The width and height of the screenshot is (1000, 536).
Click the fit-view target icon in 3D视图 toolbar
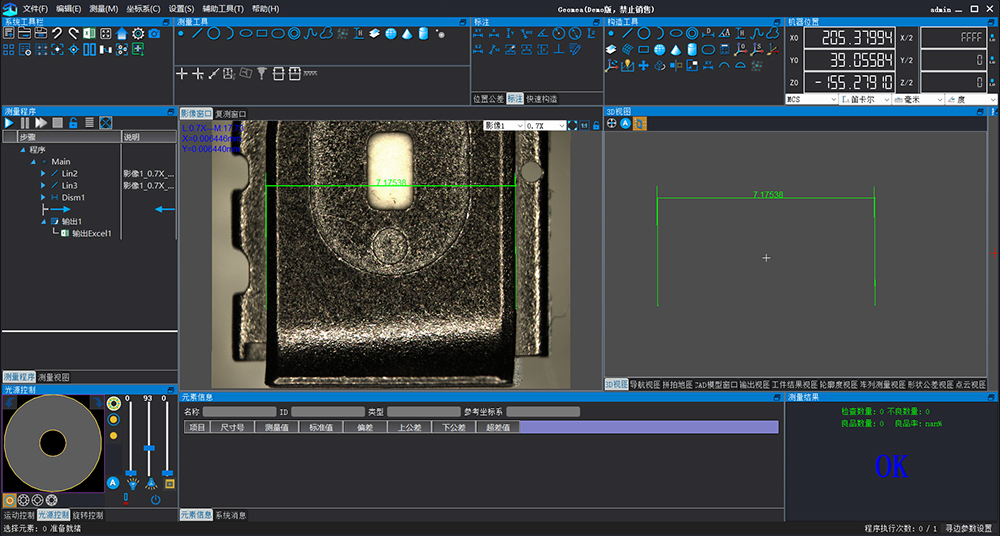612,124
